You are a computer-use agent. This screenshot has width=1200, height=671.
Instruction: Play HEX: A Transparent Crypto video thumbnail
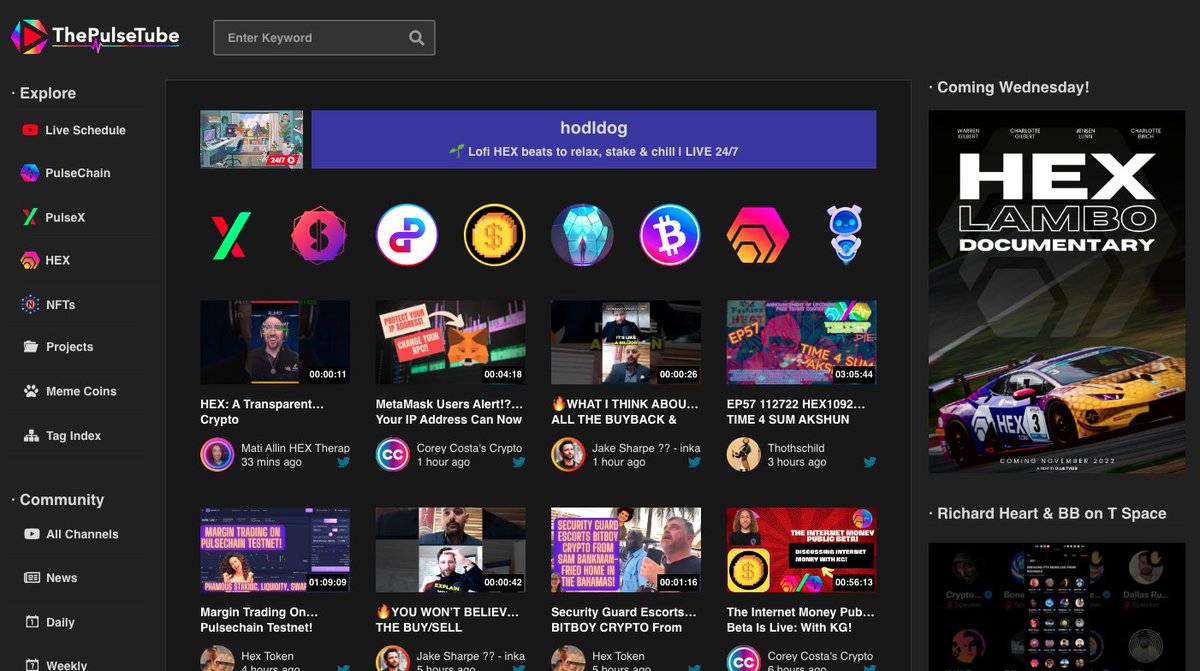pyautogui.click(x=275, y=342)
